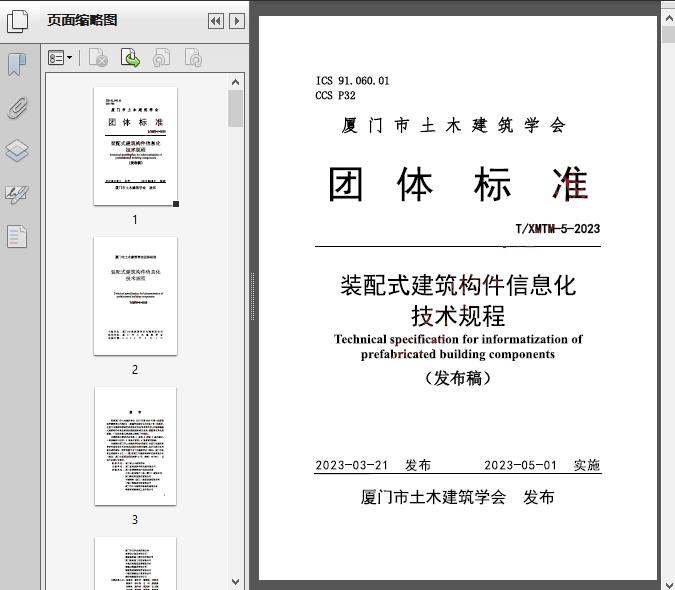Rotate pages counterclockwise icon
Image resolution: width=675 pixels, height=590 pixels.
coord(161,58)
